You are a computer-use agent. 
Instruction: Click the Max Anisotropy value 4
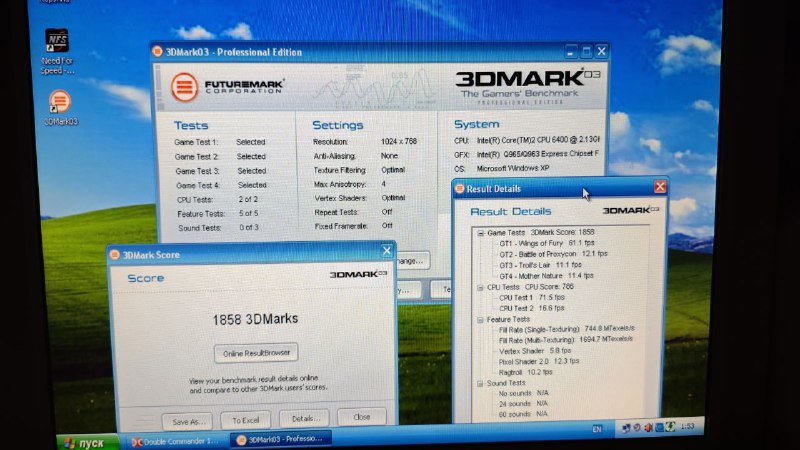point(383,184)
